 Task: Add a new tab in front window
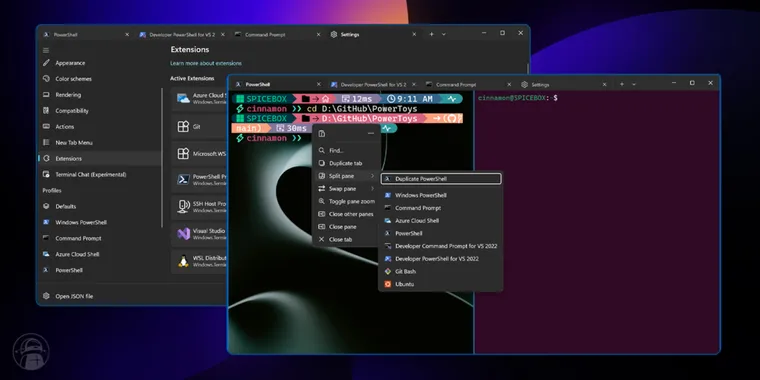click(622, 84)
